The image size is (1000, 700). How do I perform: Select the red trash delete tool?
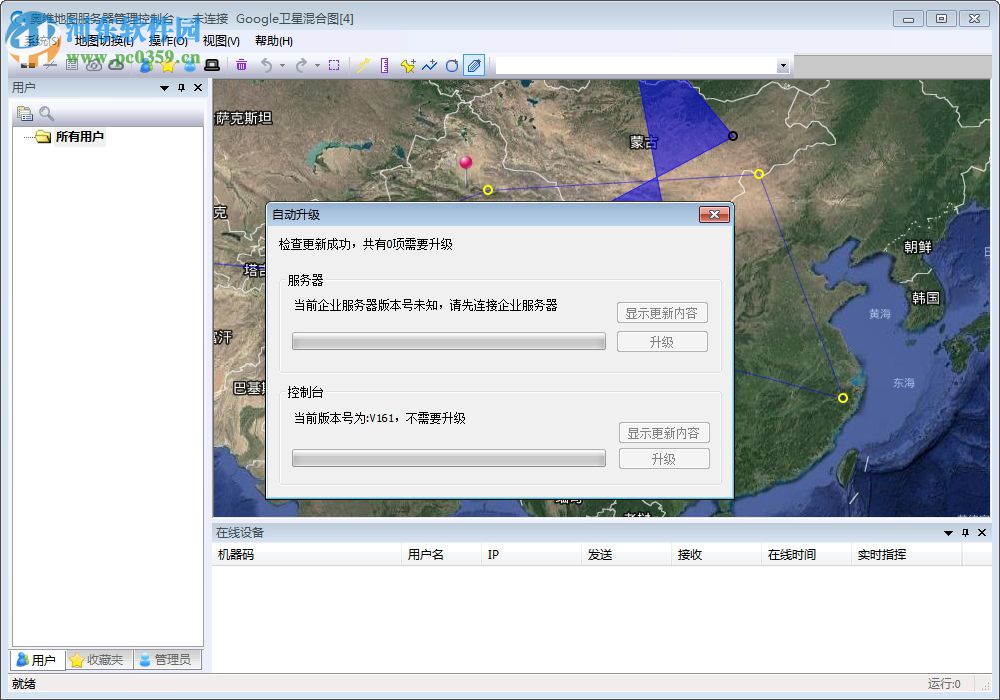pyautogui.click(x=242, y=65)
